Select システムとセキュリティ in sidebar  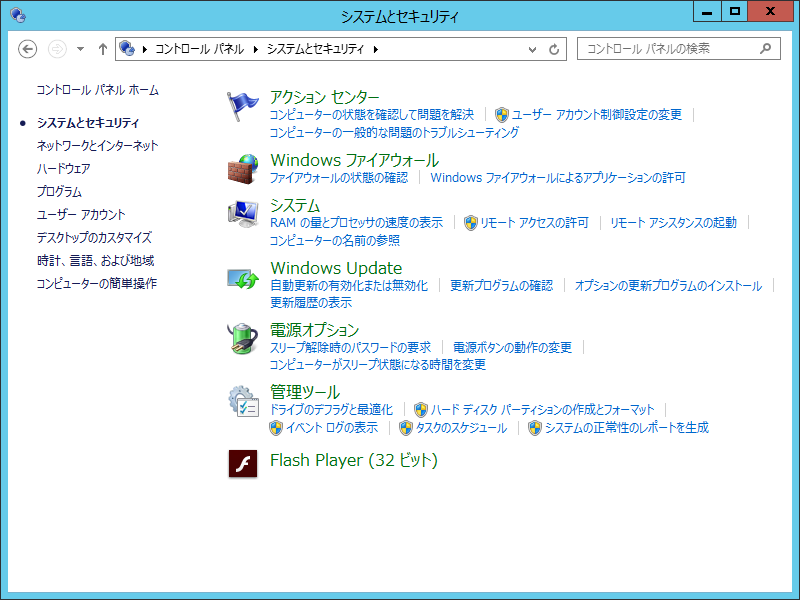[x=88, y=123]
